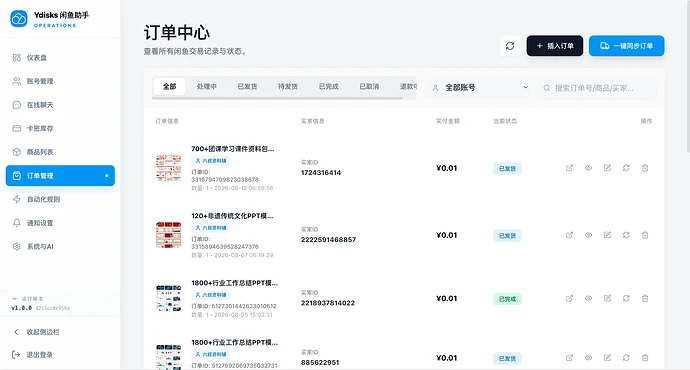Screen dimensions: 690x370
Task: Open 在线聊天 from the sidebar
Action: click(60, 105)
